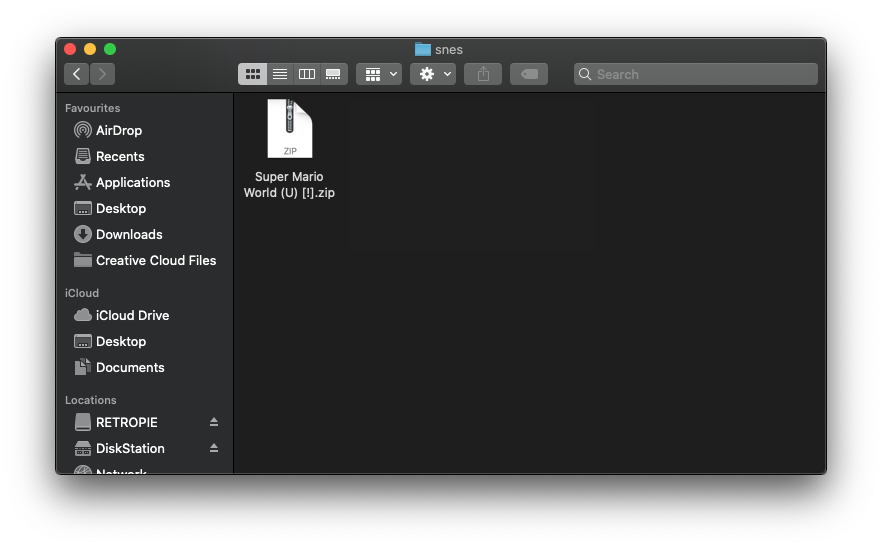The height and width of the screenshot is (548, 882).
Task: Click the 'Super Mario World (U) [!].zip' filename
Action: click(x=289, y=185)
